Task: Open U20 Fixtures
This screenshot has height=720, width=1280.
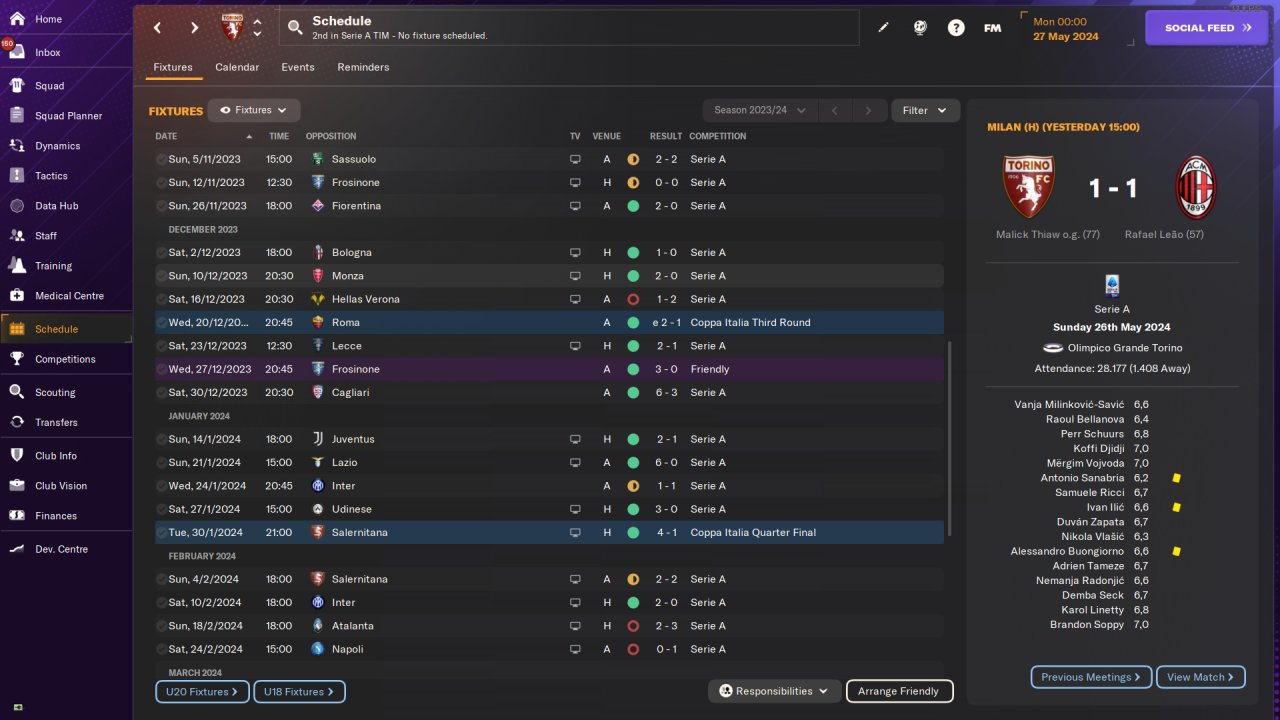Action: (202, 691)
